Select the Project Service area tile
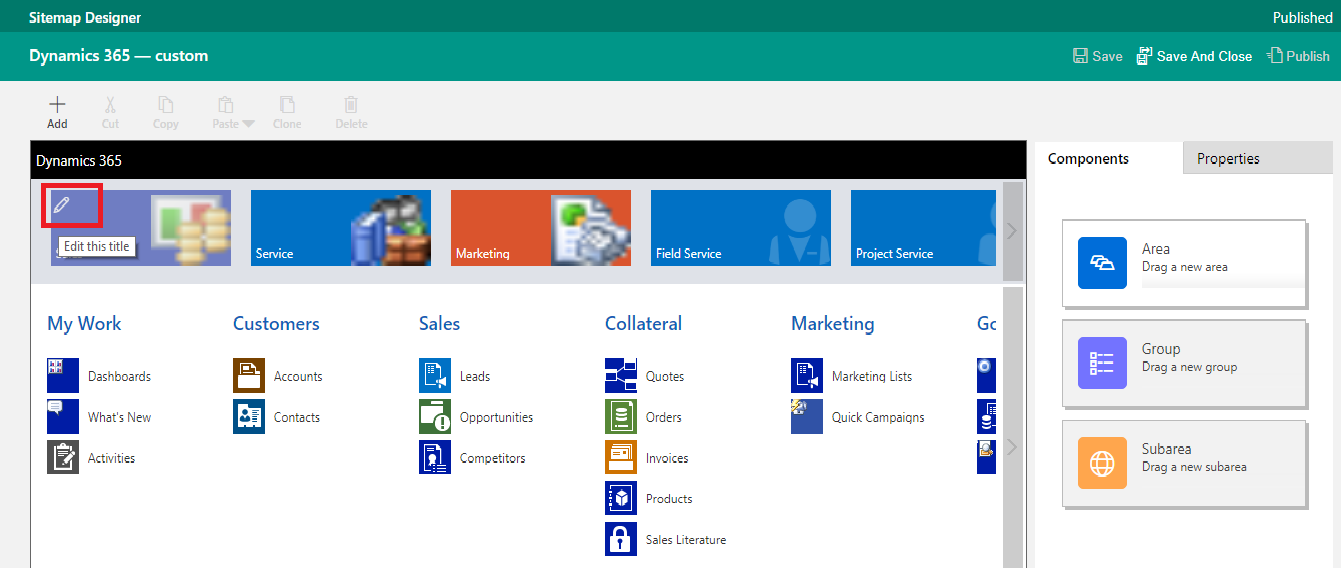Image resolution: width=1341 pixels, height=568 pixels. tap(923, 228)
